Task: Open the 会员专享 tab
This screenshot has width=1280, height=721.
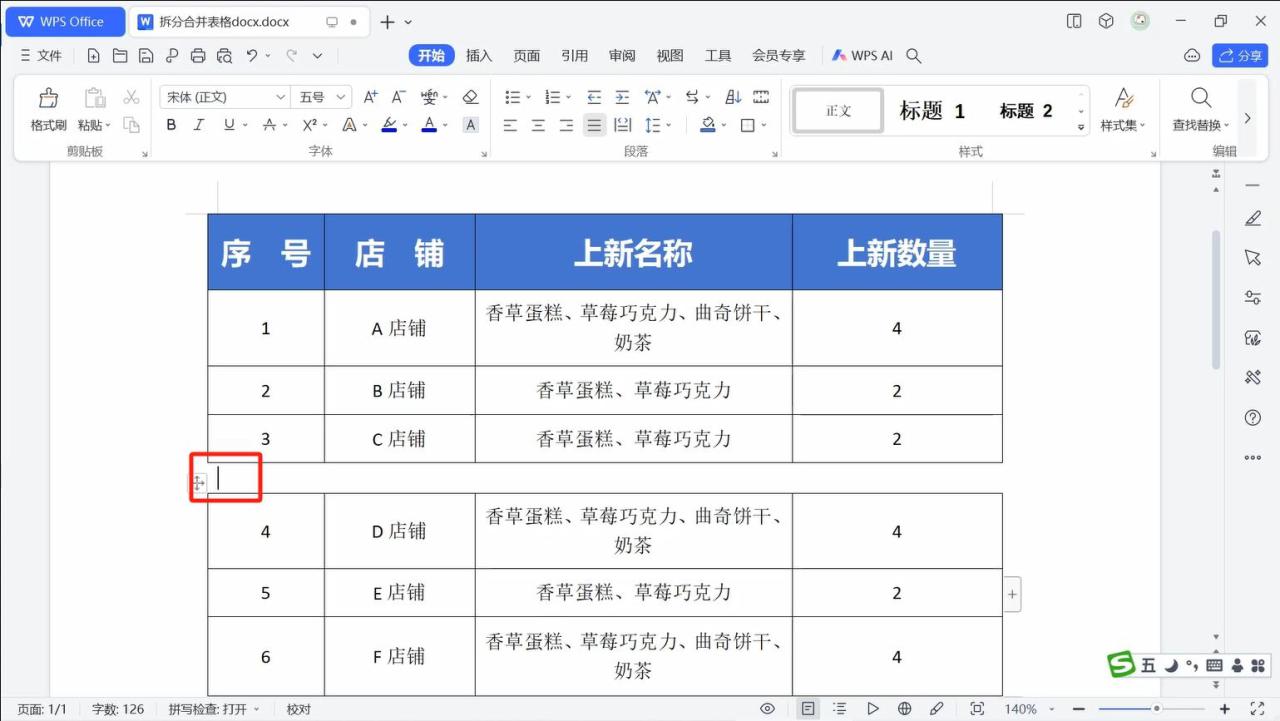Action: click(x=779, y=56)
